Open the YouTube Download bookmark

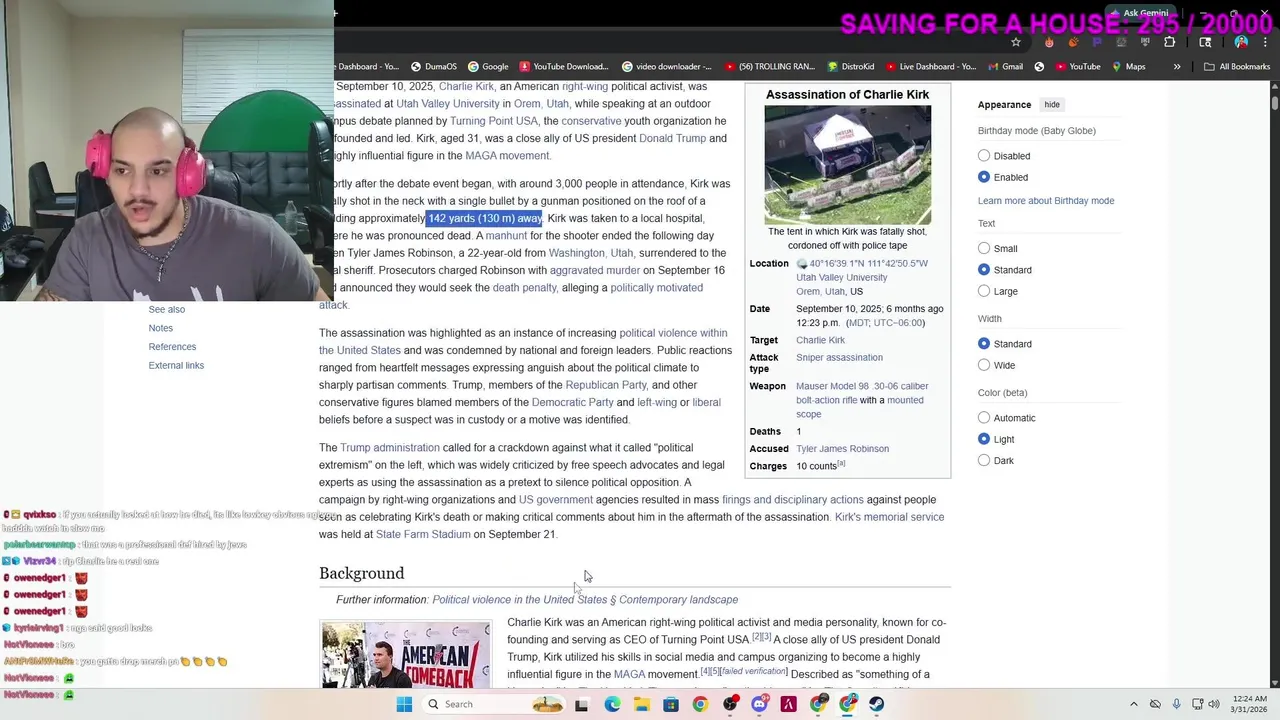click(563, 67)
